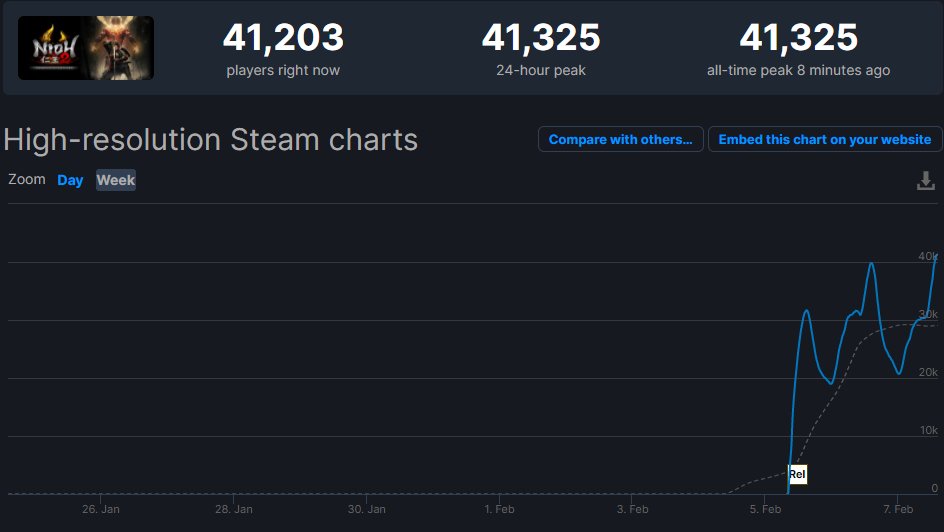Click the 41,203 players right now figure

point(283,37)
